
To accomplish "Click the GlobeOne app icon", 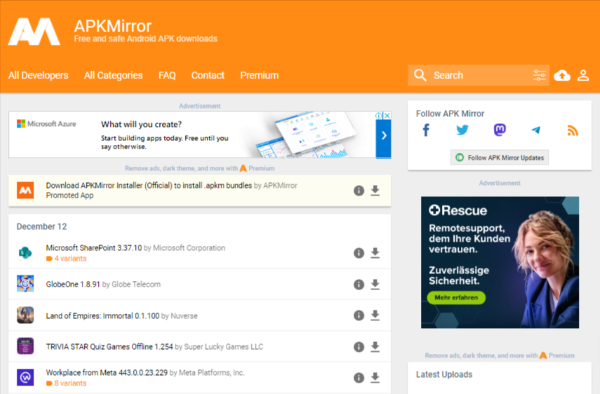I will point(25,284).
